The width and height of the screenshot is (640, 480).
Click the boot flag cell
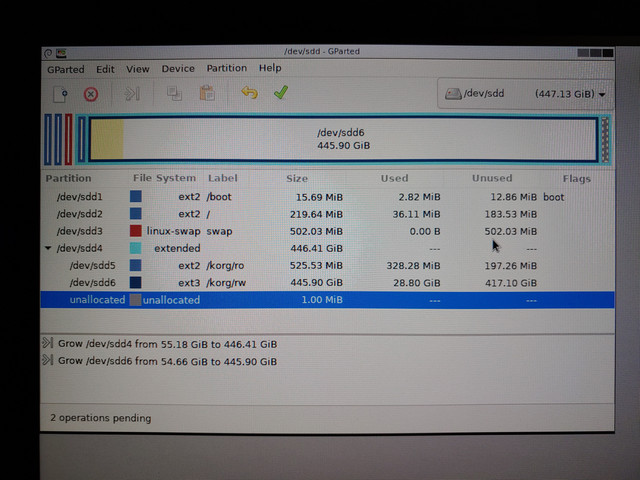click(553, 197)
